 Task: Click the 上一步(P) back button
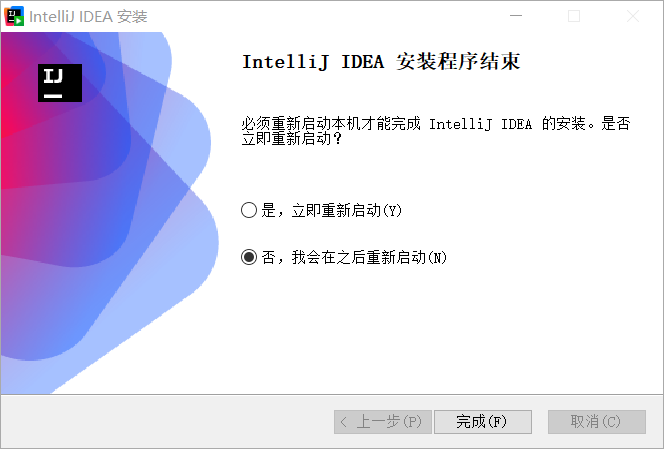(x=383, y=422)
